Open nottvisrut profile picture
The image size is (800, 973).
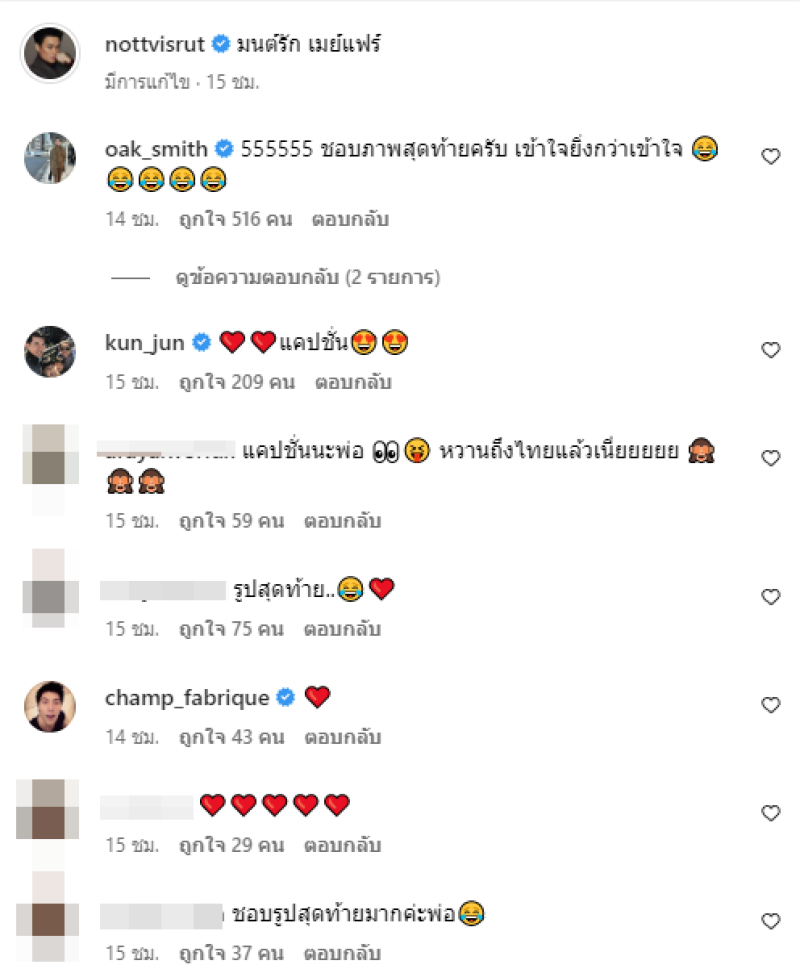tap(50, 53)
